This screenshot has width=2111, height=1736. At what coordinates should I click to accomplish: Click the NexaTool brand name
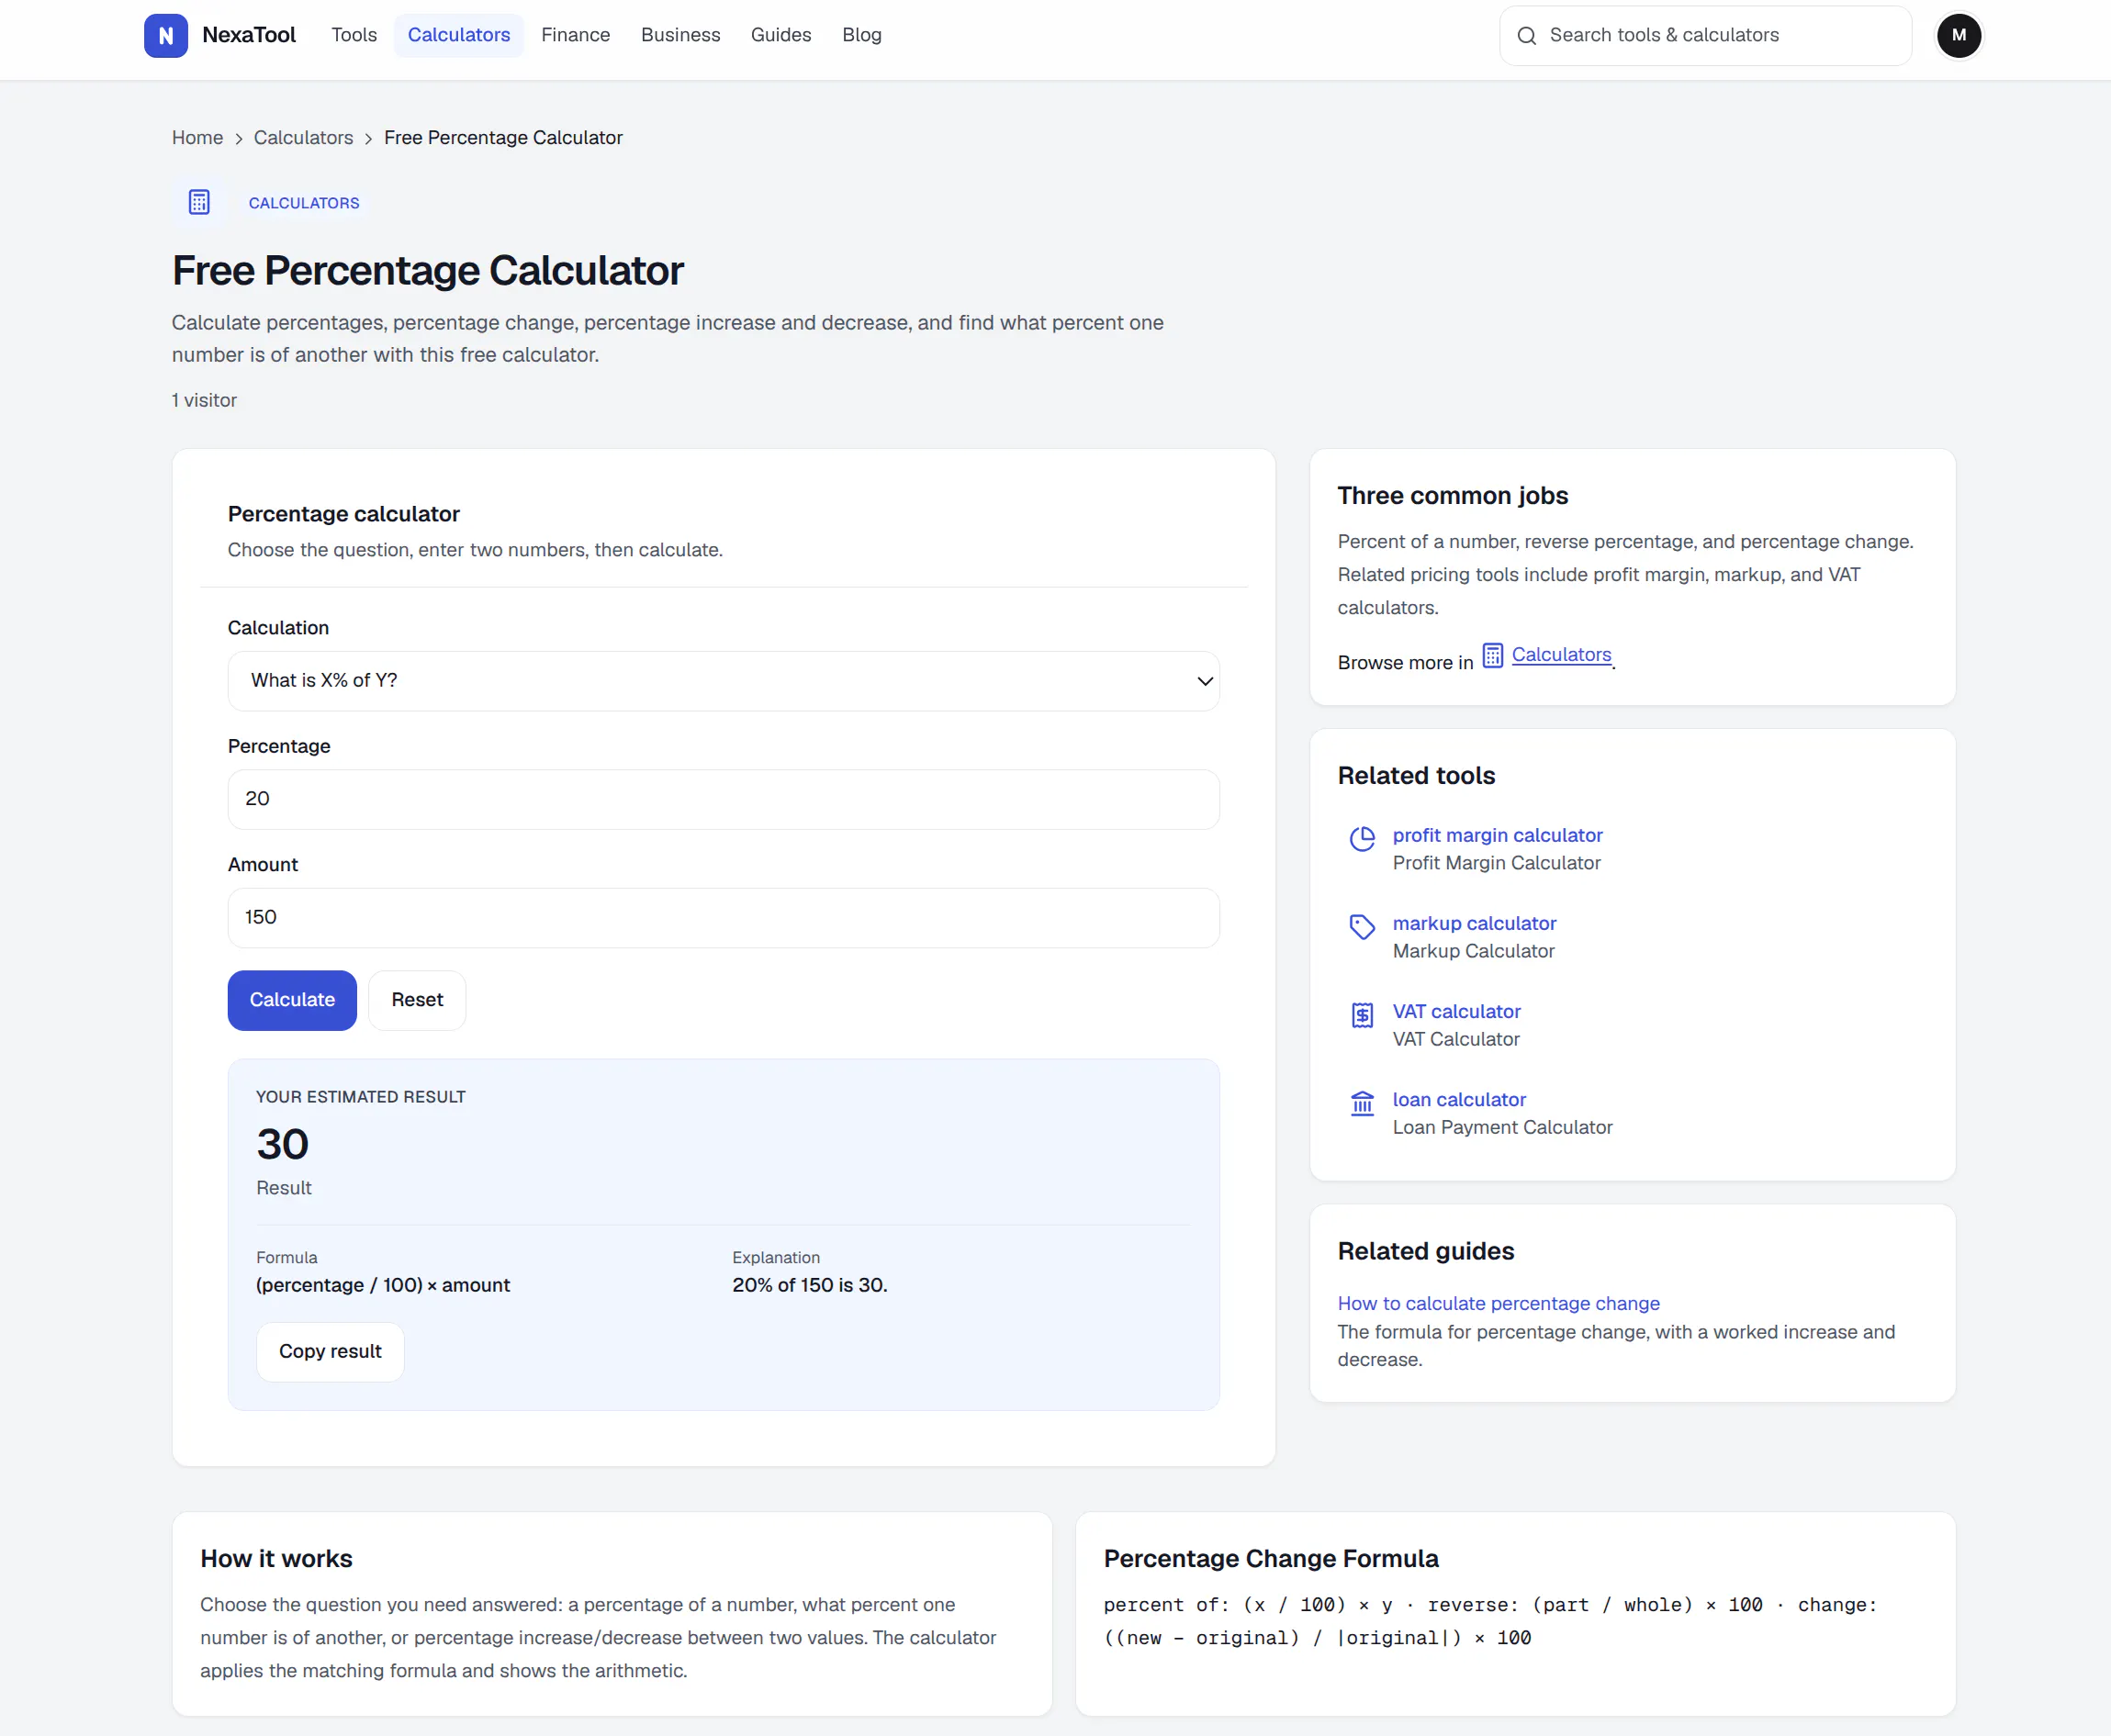(x=249, y=35)
